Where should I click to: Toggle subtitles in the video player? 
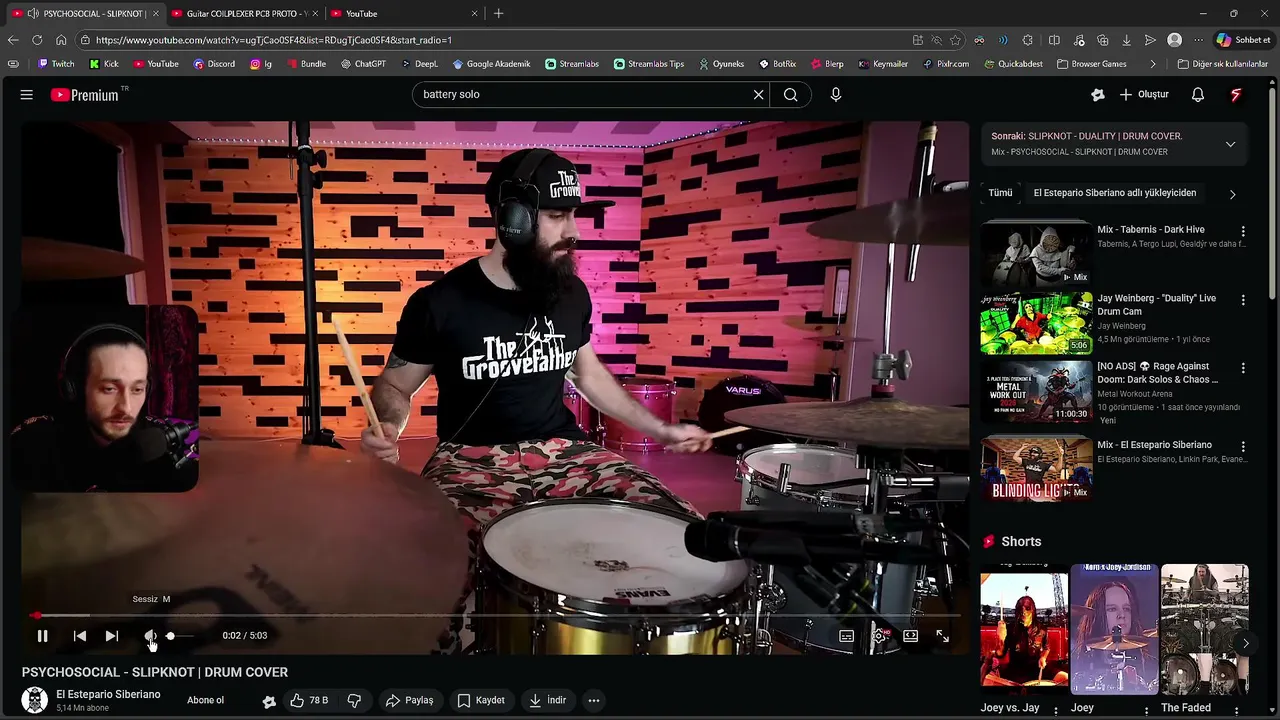coord(846,636)
